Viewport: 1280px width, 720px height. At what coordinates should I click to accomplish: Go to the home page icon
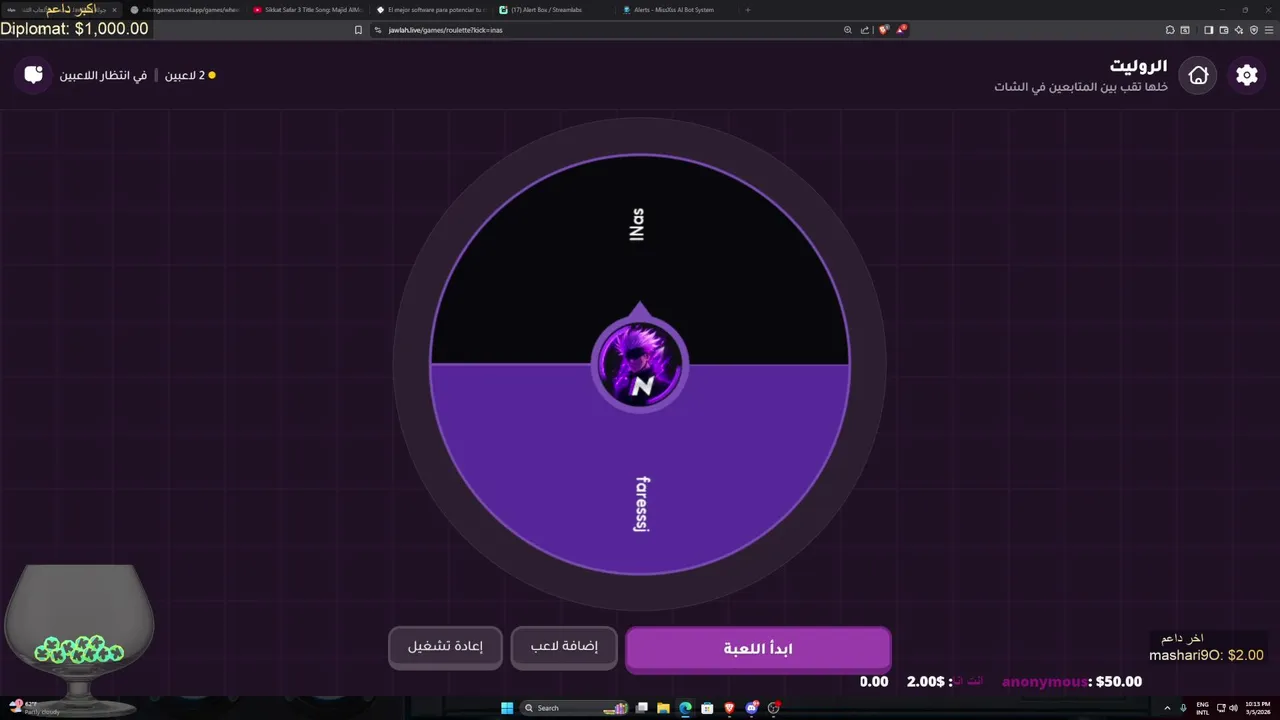pyautogui.click(x=1198, y=75)
